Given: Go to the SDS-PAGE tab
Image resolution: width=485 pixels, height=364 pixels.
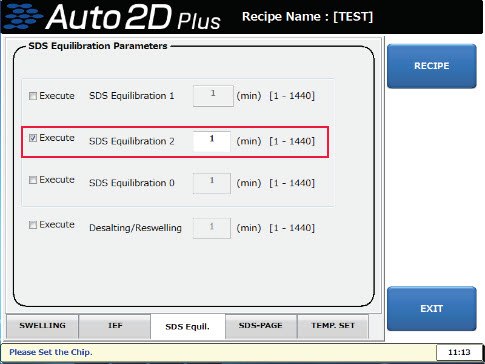Looking at the screenshot, I should pos(261,326).
